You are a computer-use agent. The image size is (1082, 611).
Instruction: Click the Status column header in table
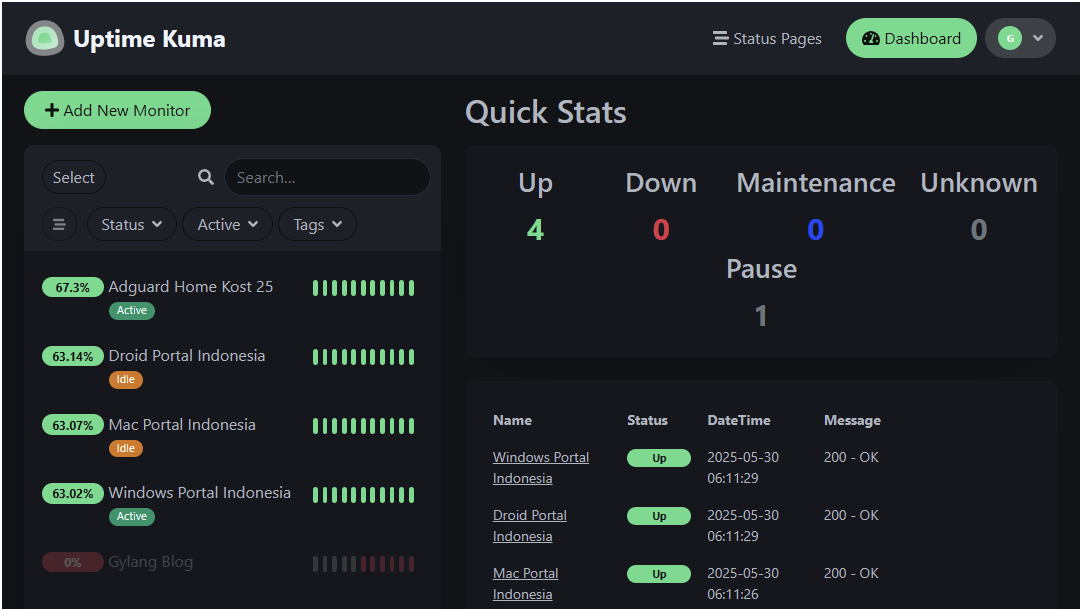click(647, 420)
